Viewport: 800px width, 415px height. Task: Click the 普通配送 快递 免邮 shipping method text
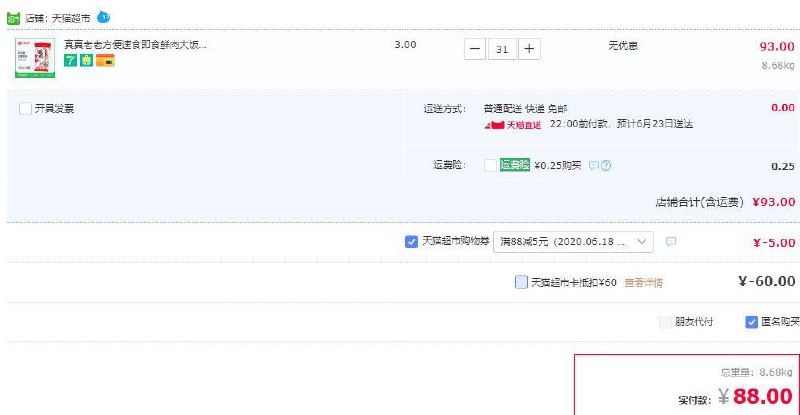525,109
